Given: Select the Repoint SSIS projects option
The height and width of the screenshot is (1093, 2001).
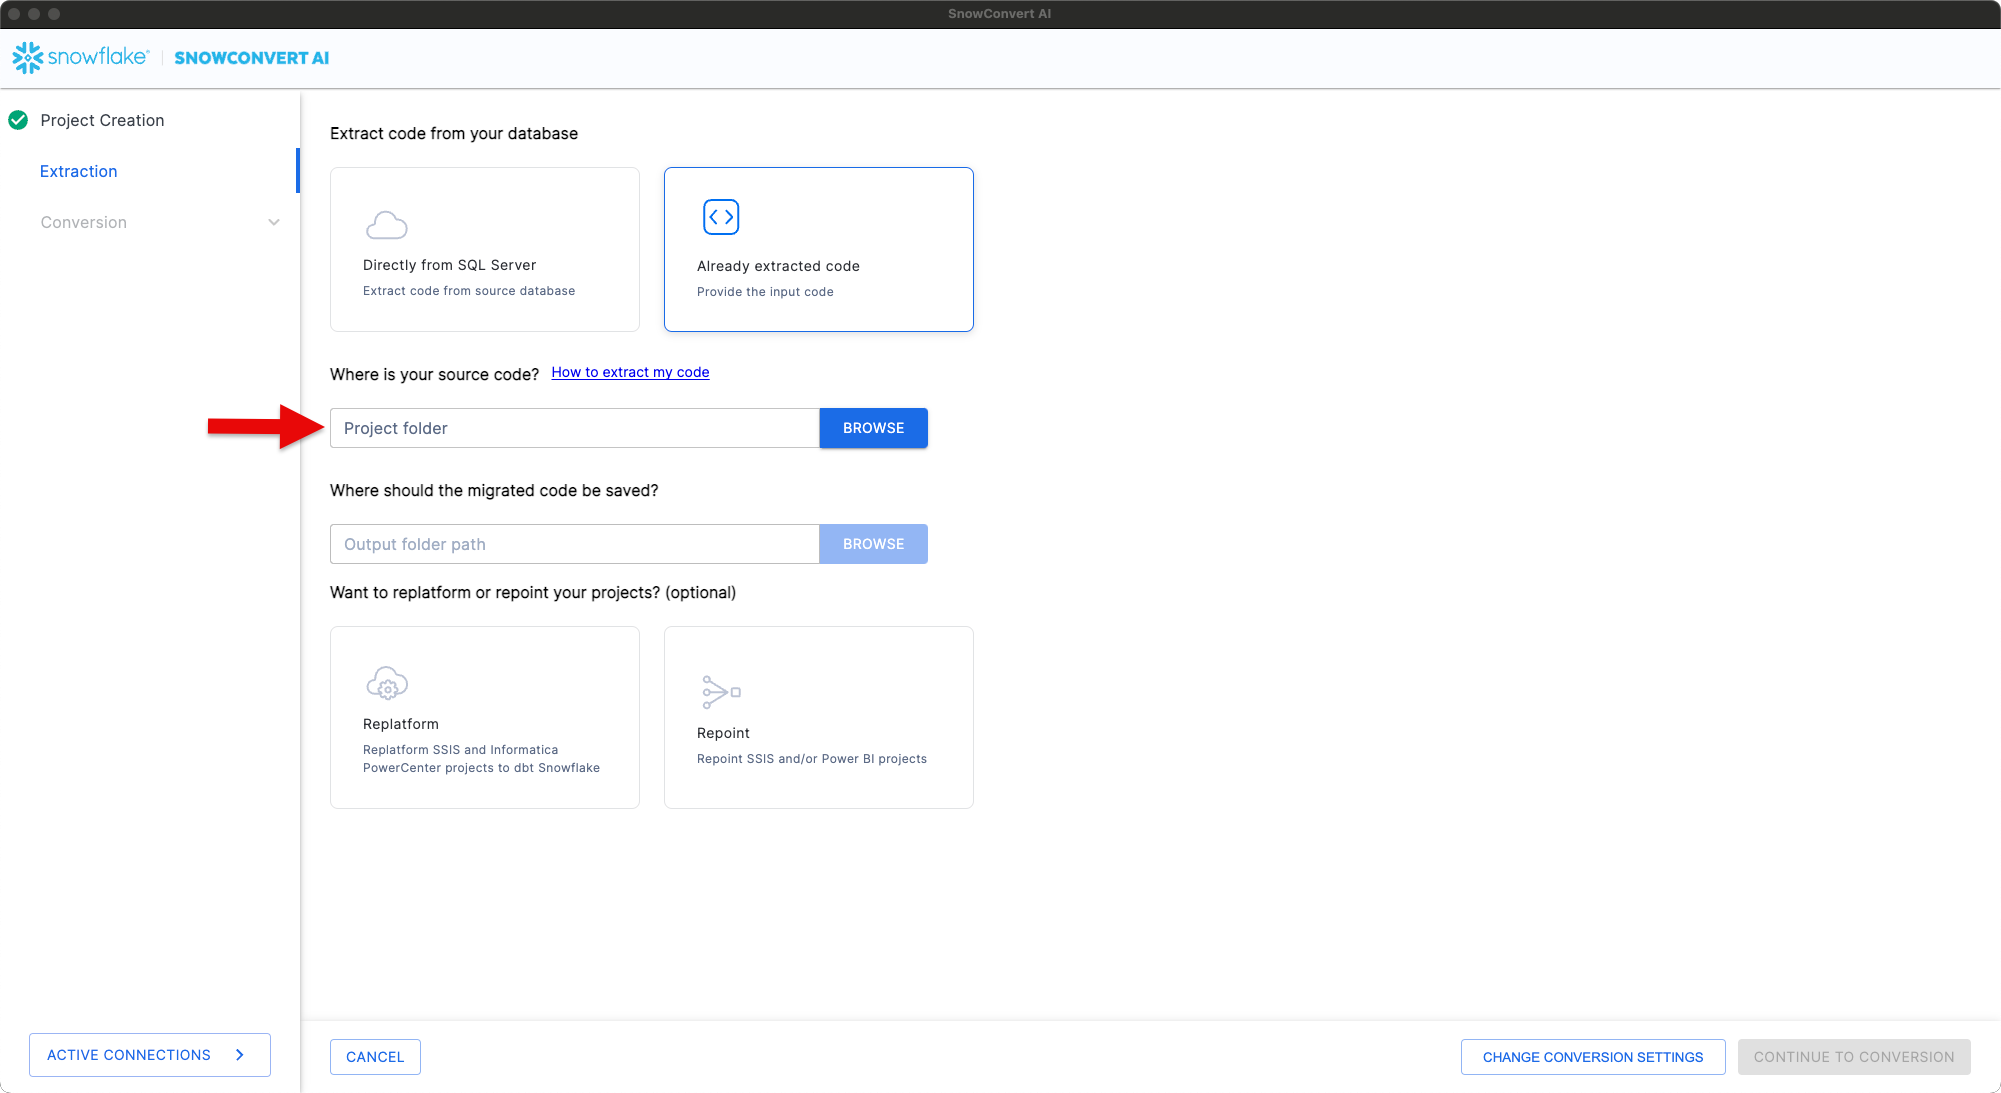Looking at the screenshot, I should click(818, 717).
